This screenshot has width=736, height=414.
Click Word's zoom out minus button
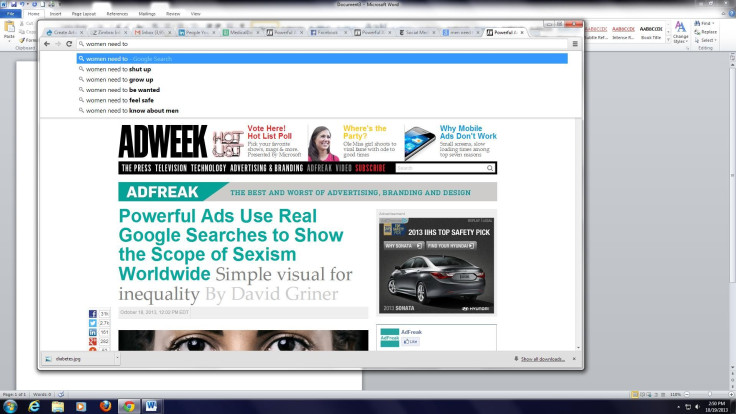click(x=687, y=394)
